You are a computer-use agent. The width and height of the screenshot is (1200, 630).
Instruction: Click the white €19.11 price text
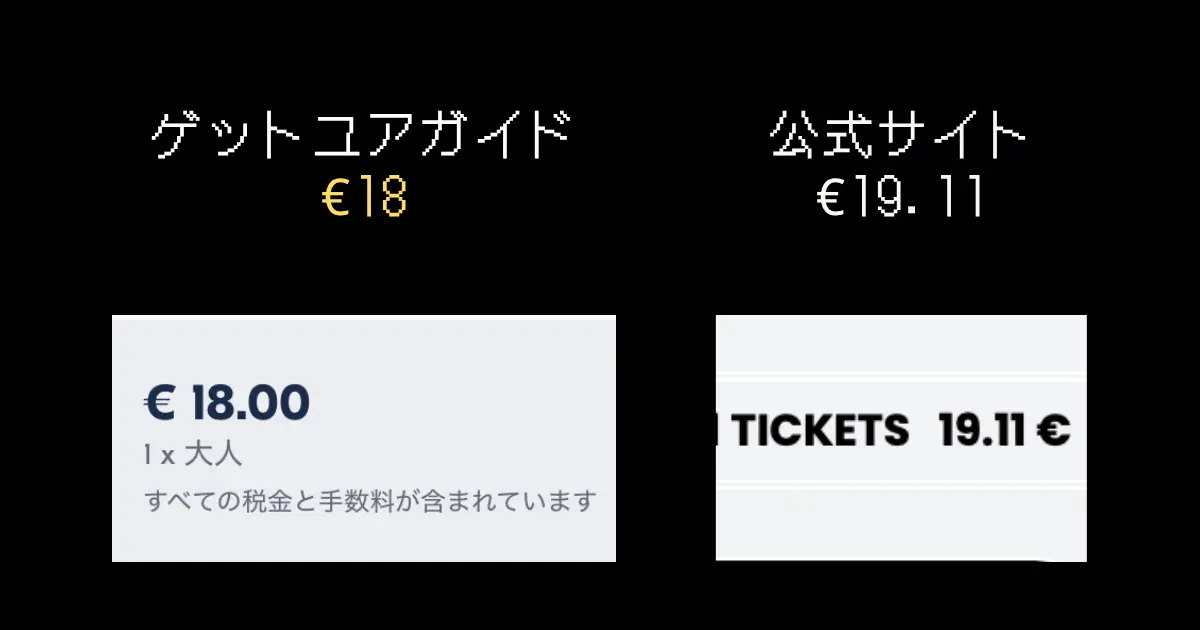pos(900,199)
